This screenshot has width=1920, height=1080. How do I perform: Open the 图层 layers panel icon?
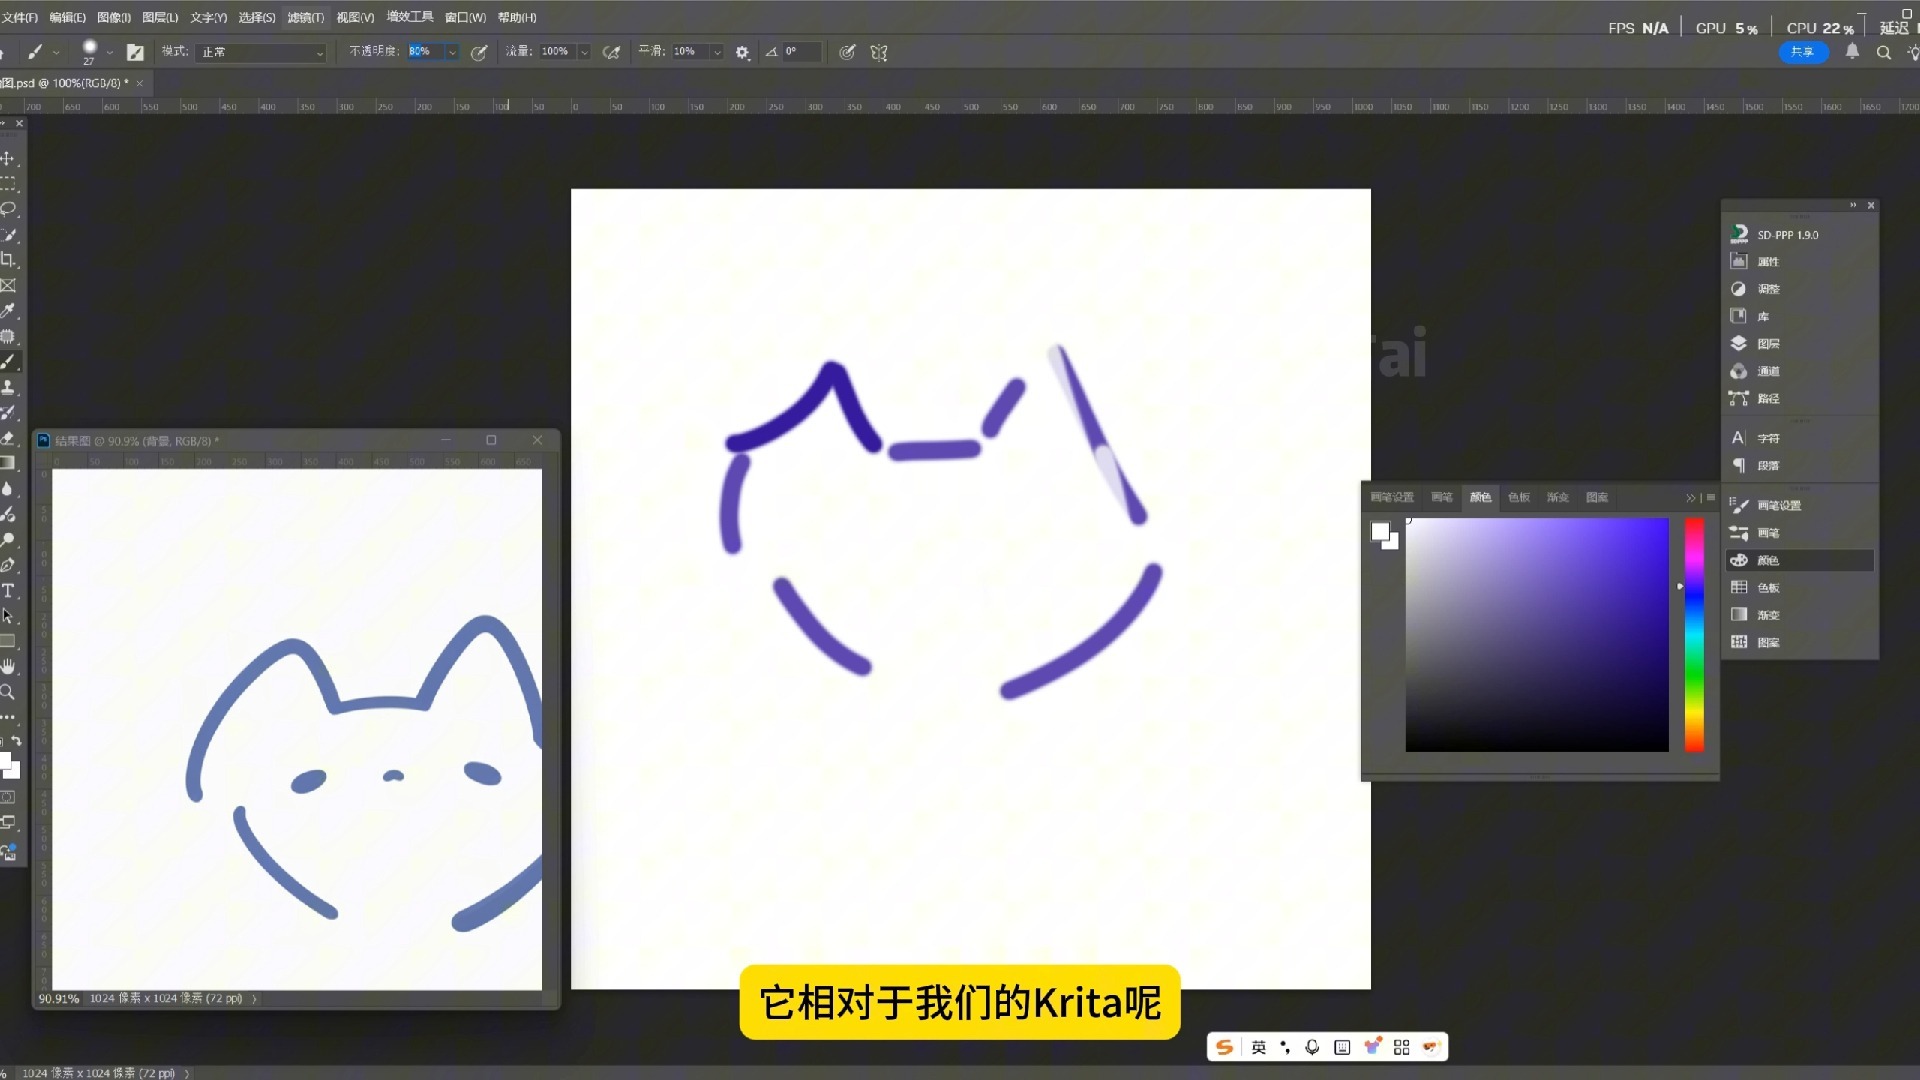tap(1739, 343)
